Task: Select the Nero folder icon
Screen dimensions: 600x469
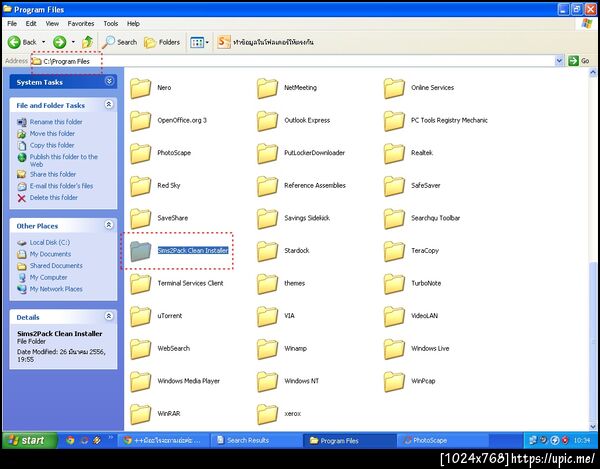Action: click(140, 88)
